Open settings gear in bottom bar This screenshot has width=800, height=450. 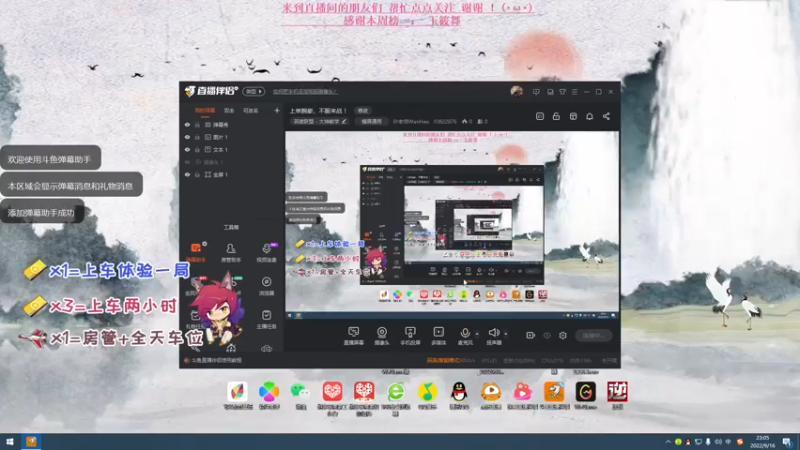[x=563, y=335]
